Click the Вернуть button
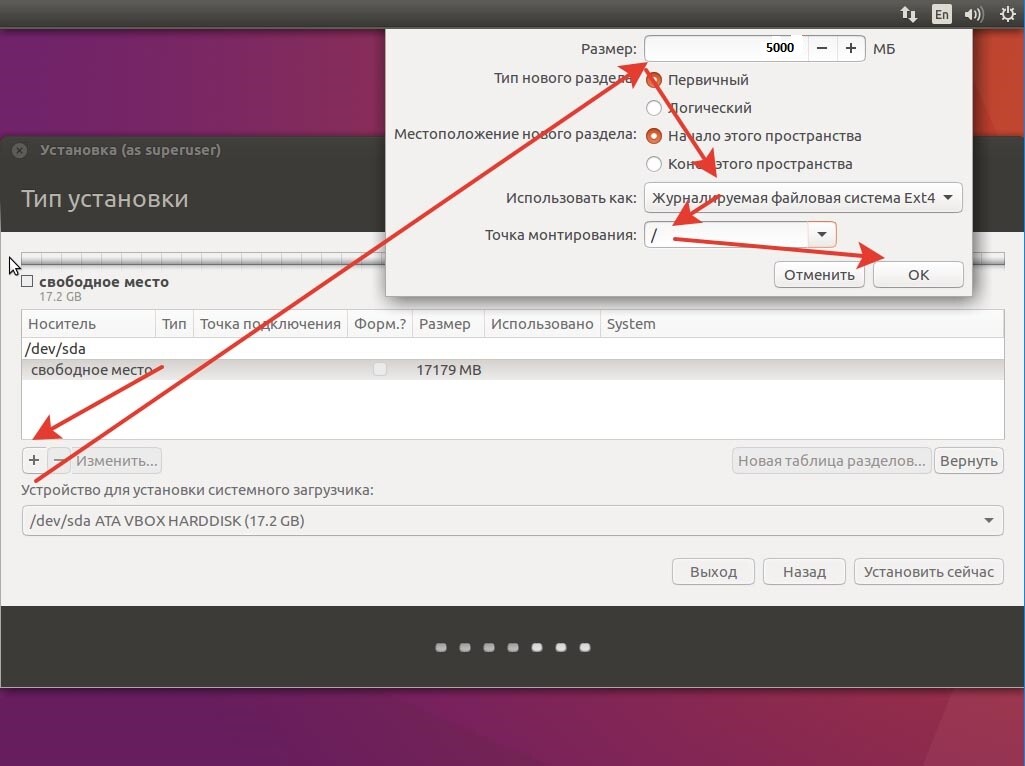The width and height of the screenshot is (1025, 766). tap(969, 460)
